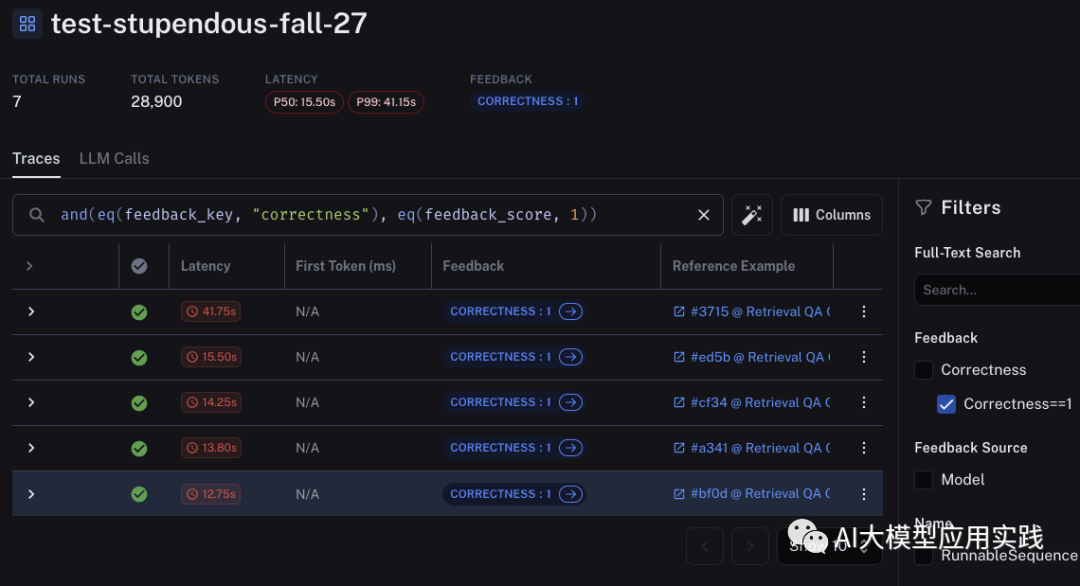The width and height of the screenshot is (1080, 586).
Task: Click success status icon of 13.80s row
Action: coord(139,448)
